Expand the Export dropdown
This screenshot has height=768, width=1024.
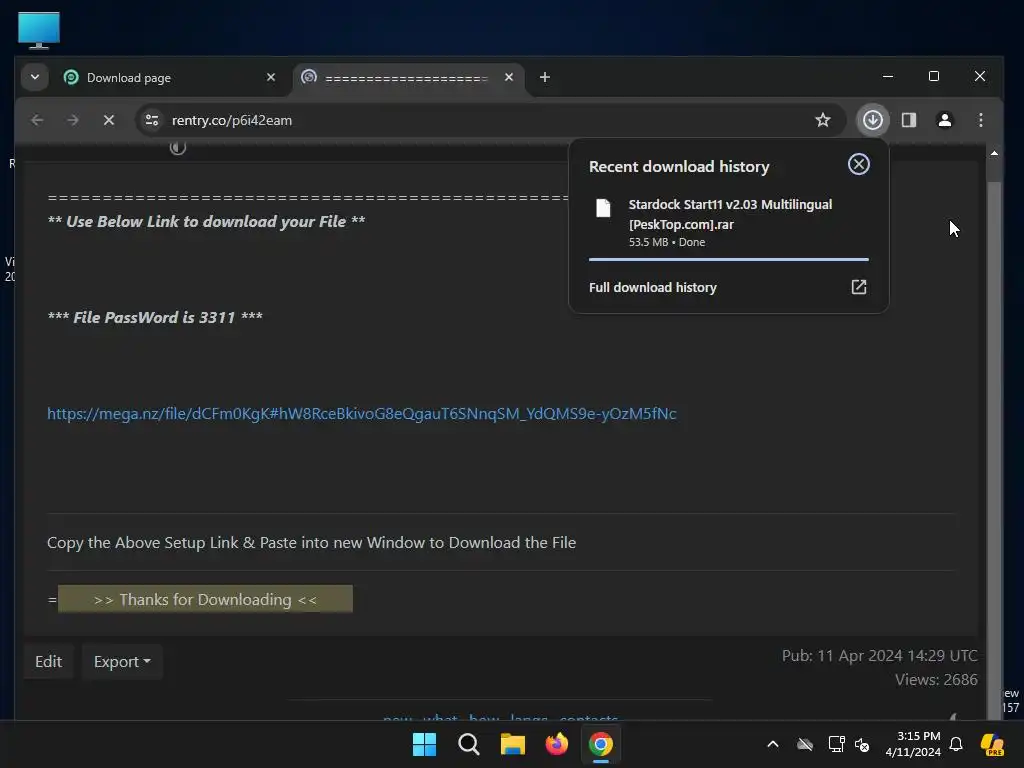pyautogui.click(x=122, y=662)
